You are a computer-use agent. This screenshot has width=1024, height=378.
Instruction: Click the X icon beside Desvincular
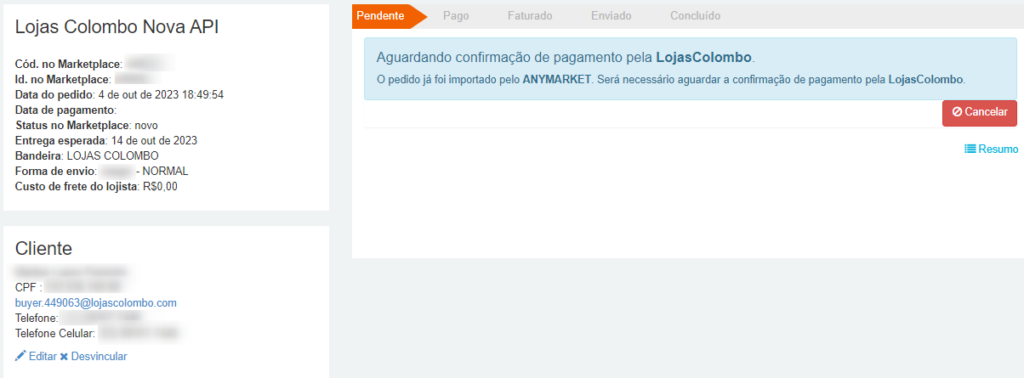(64, 356)
